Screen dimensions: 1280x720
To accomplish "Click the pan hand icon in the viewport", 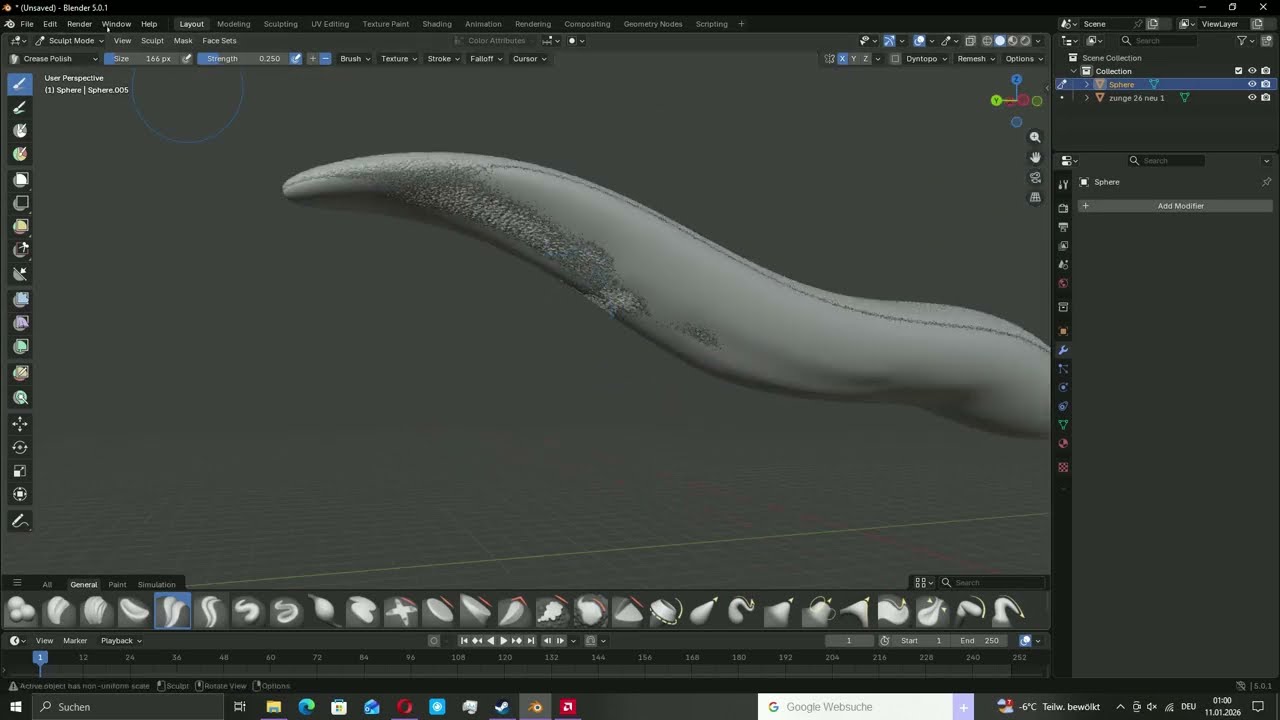I will tap(1035, 157).
